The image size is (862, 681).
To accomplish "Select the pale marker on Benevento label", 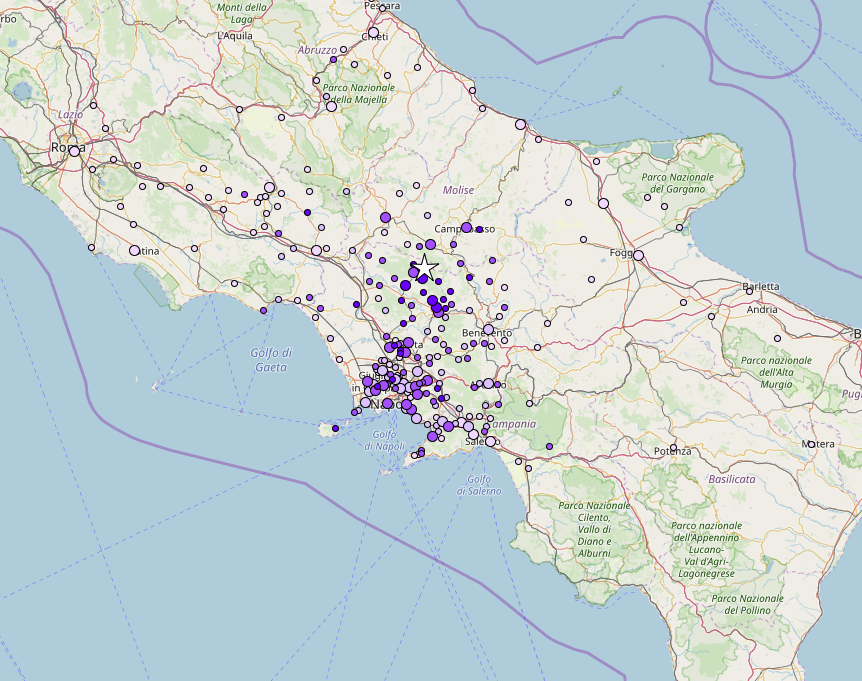I will (x=488, y=329).
